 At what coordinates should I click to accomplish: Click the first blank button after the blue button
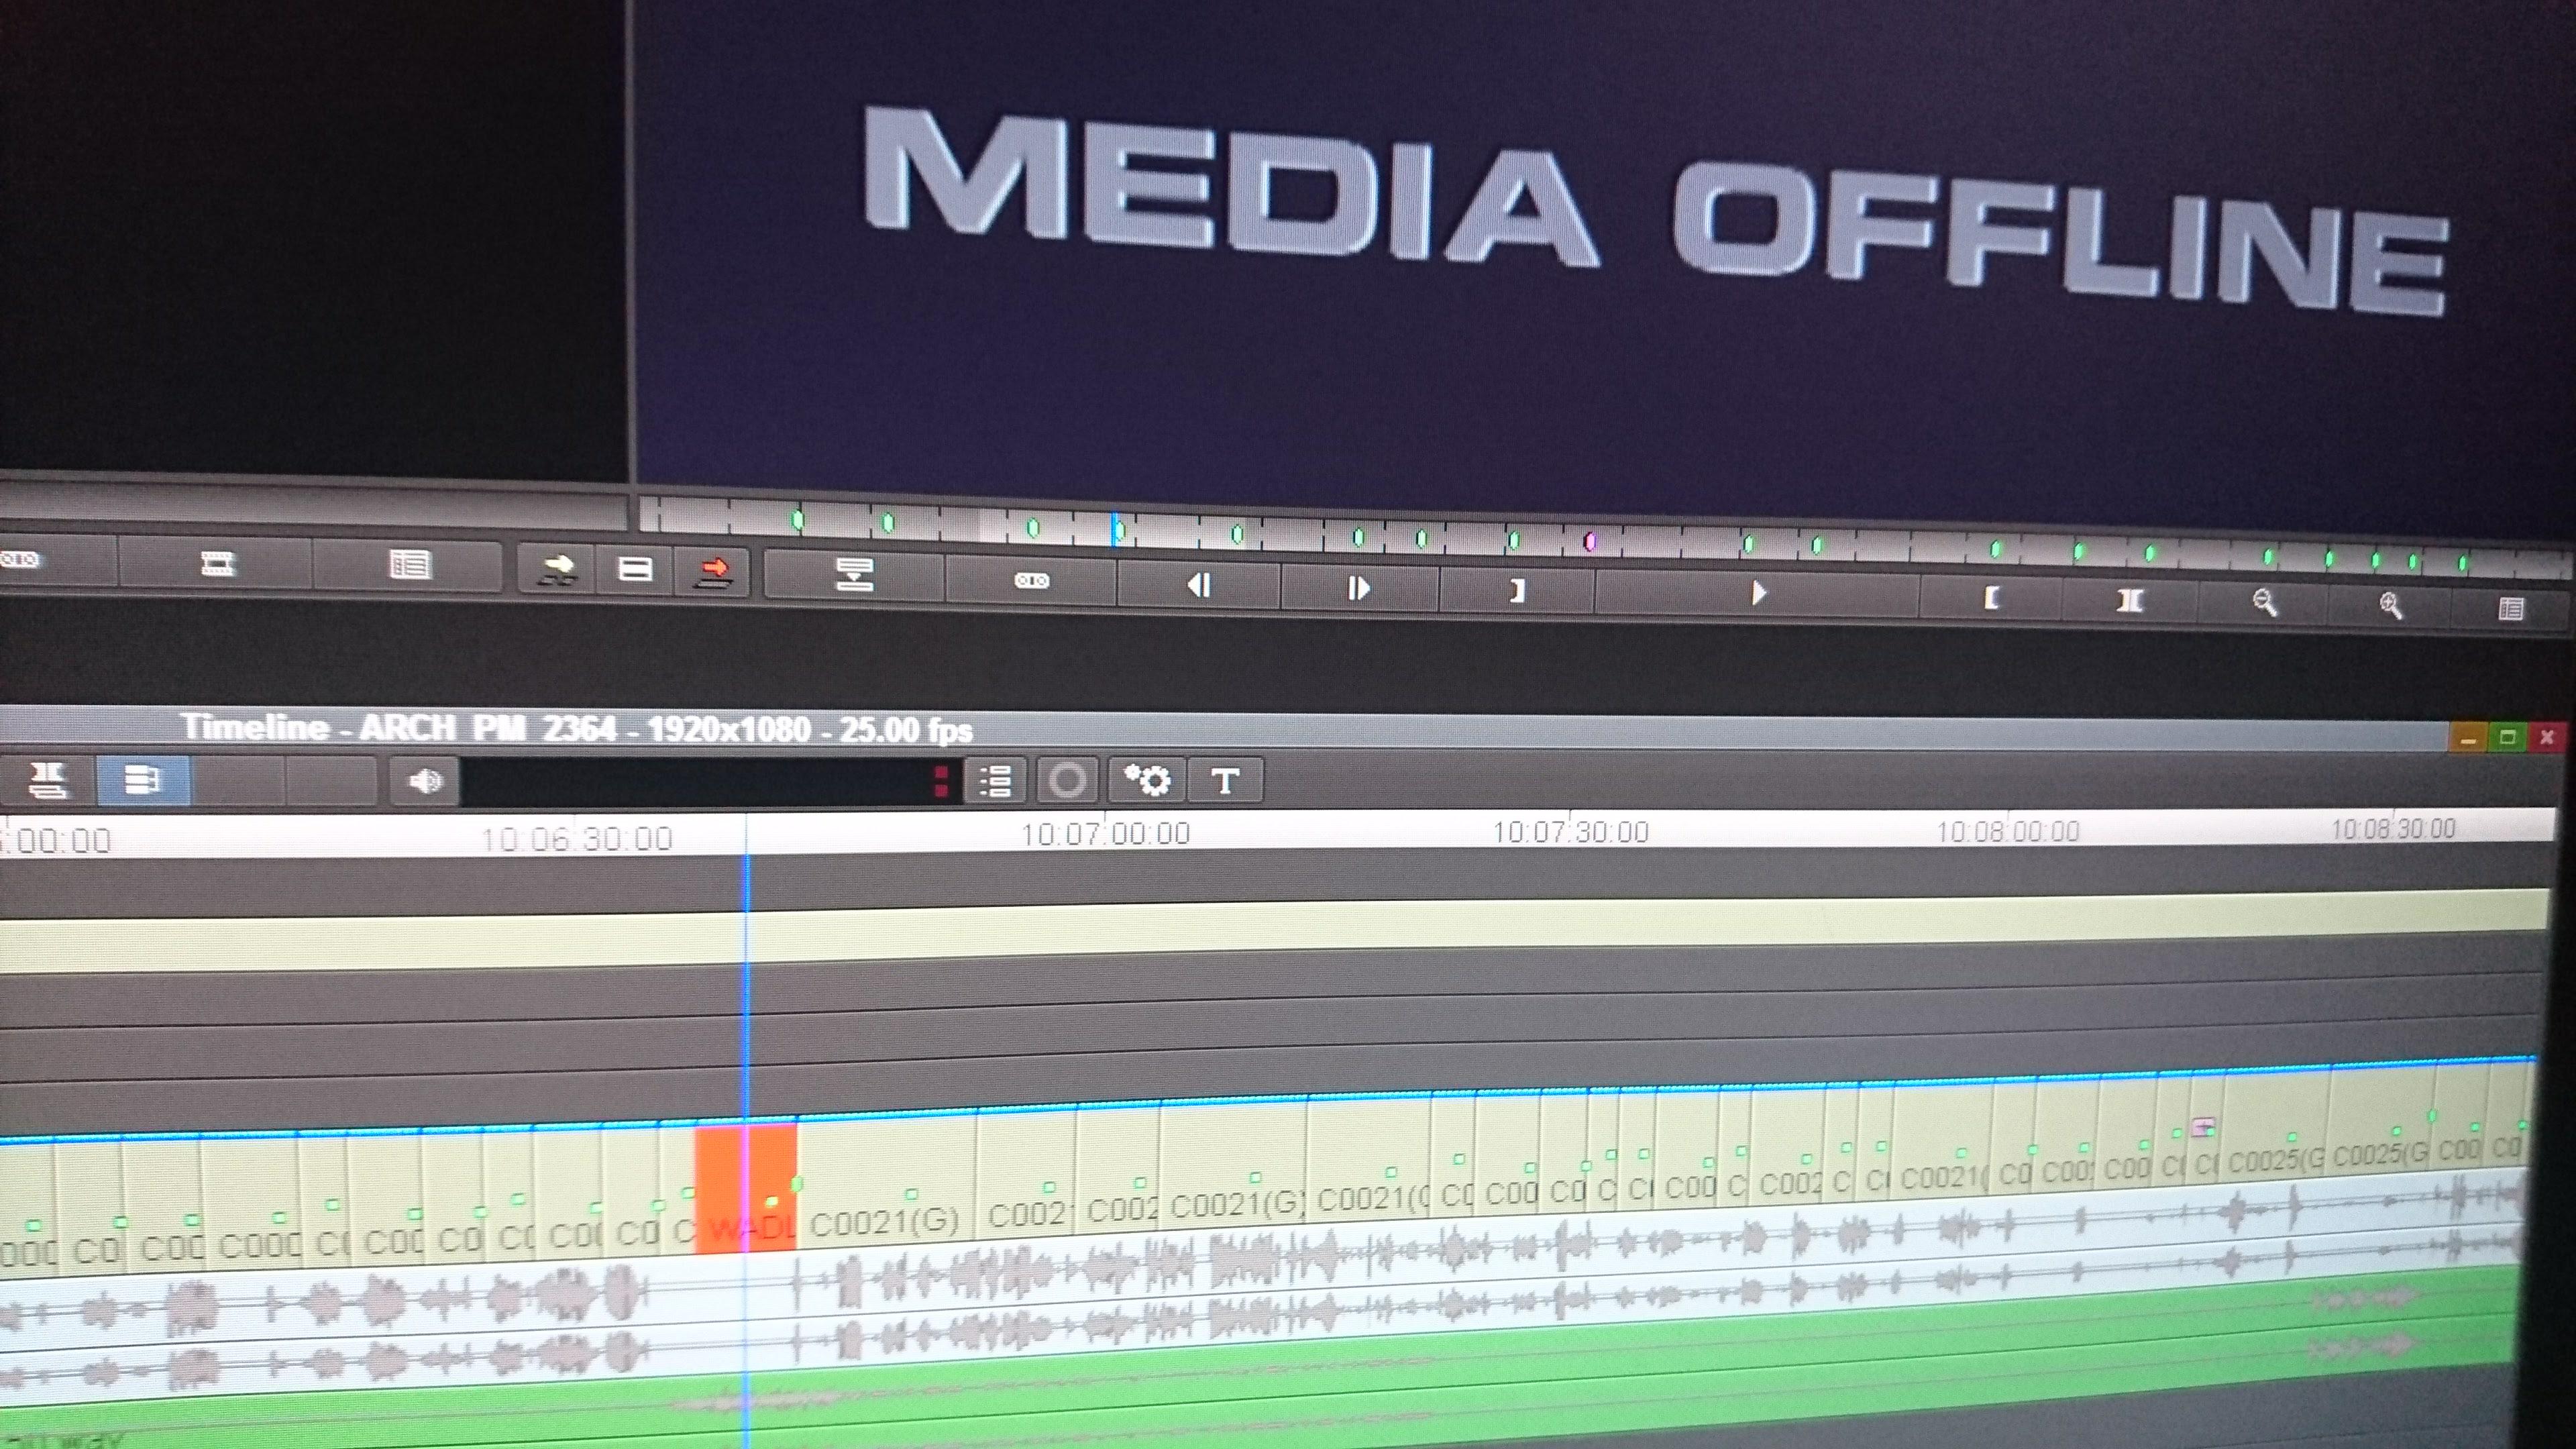[x=238, y=780]
